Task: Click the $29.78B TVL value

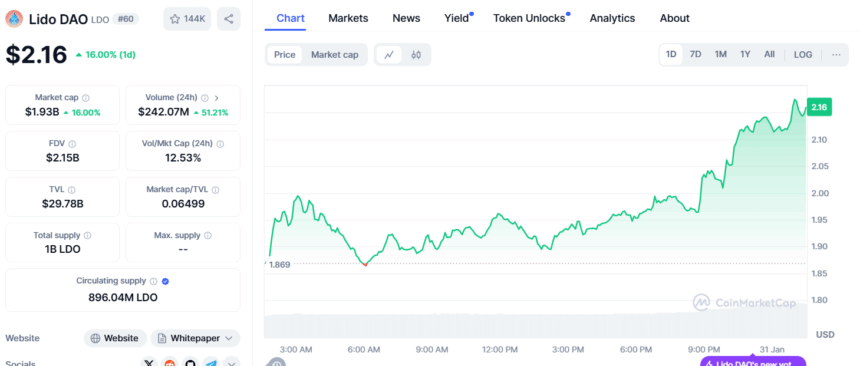Action: point(63,204)
